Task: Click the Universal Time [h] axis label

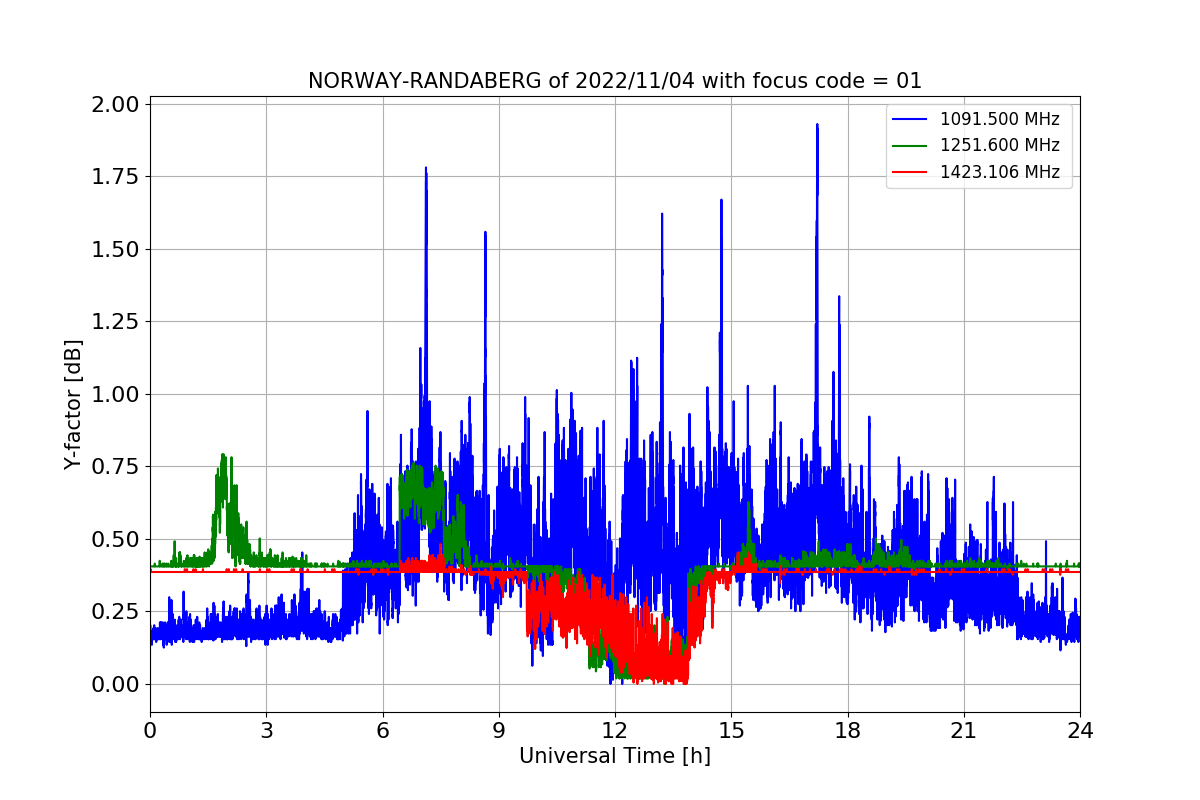Action: point(614,757)
